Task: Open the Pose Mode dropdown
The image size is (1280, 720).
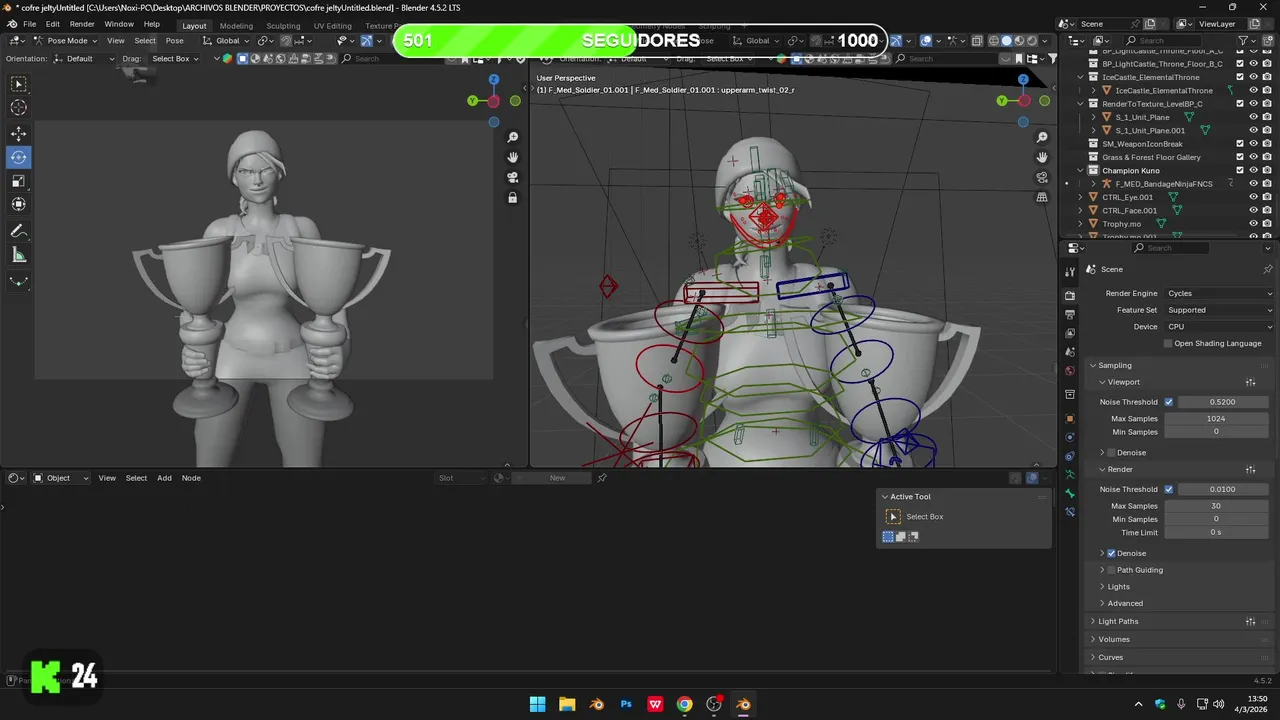Action: 65,41
